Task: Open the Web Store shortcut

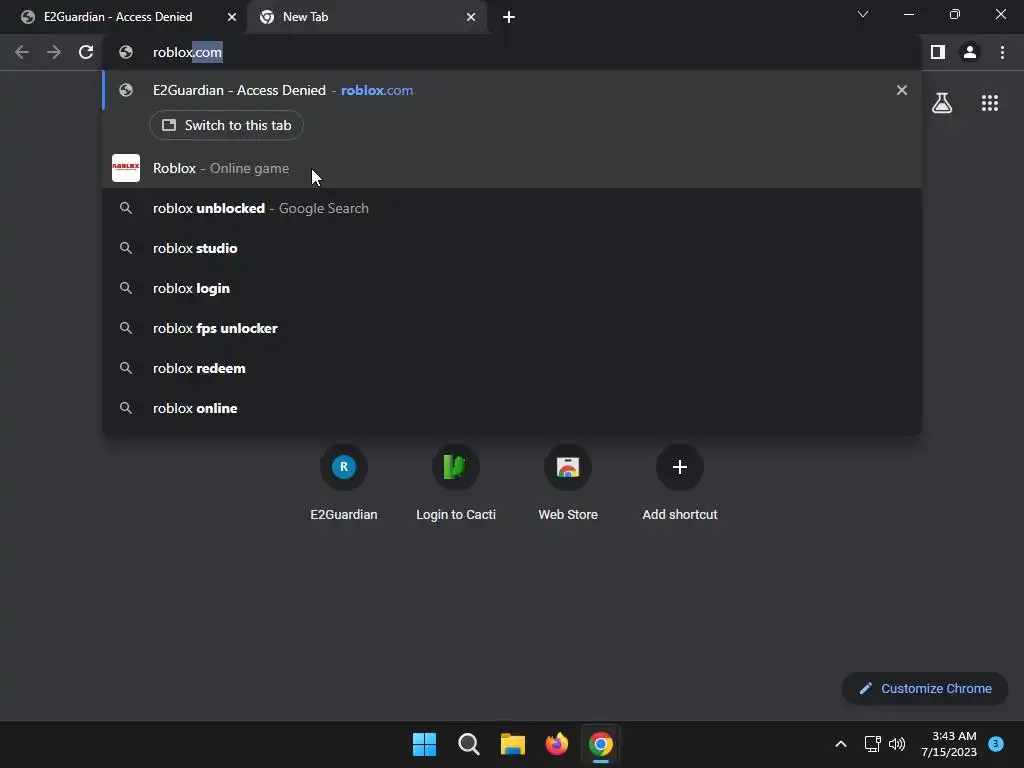Action: 568,483
